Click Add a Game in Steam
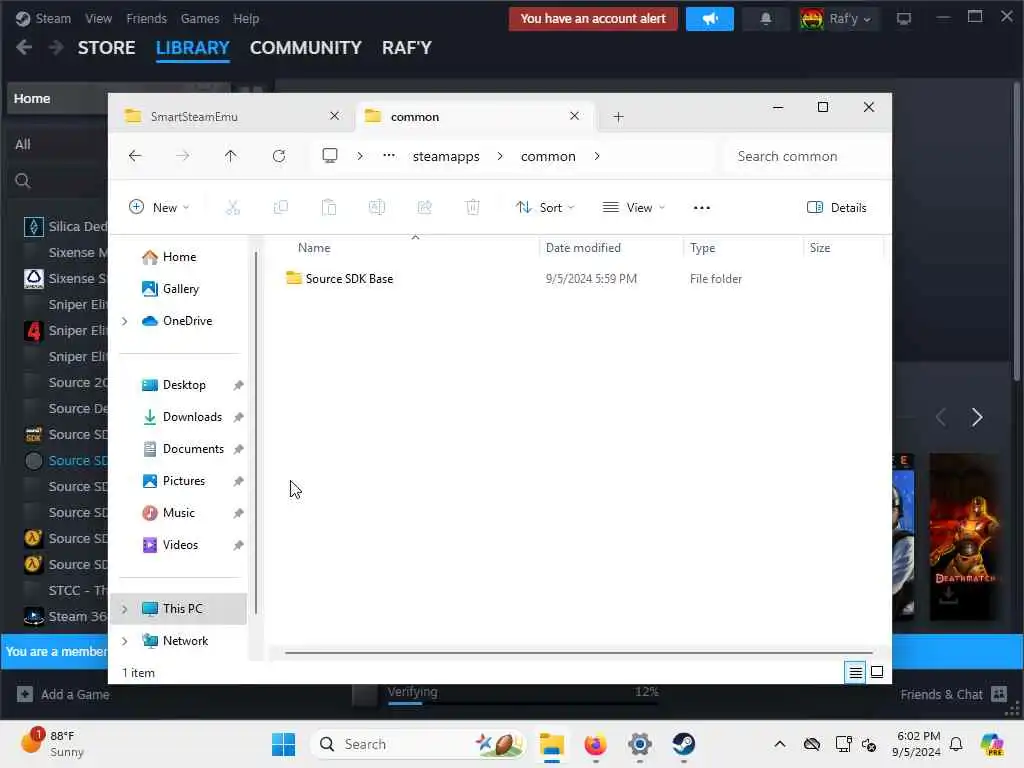The image size is (1024, 768). coord(63,694)
